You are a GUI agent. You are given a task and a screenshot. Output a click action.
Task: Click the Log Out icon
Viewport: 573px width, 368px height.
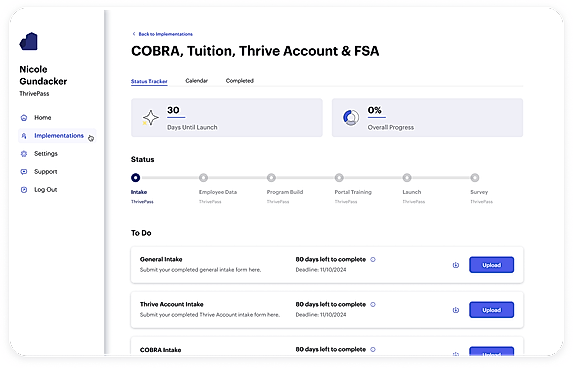point(24,190)
